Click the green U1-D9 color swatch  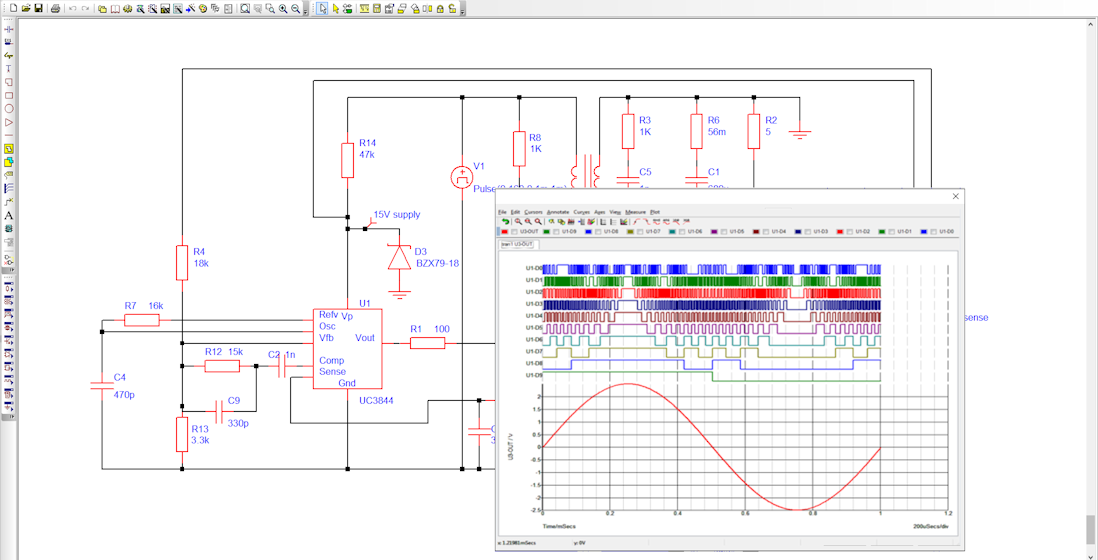(546, 232)
